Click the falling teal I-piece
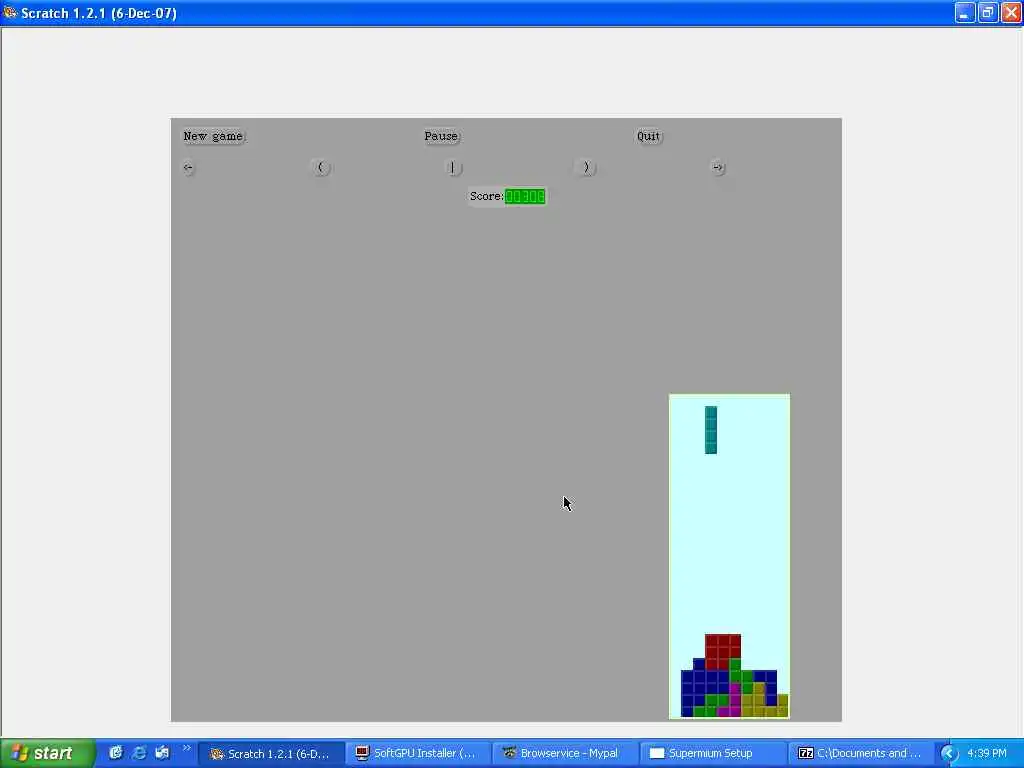This screenshot has height=768, width=1024. coord(711,430)
